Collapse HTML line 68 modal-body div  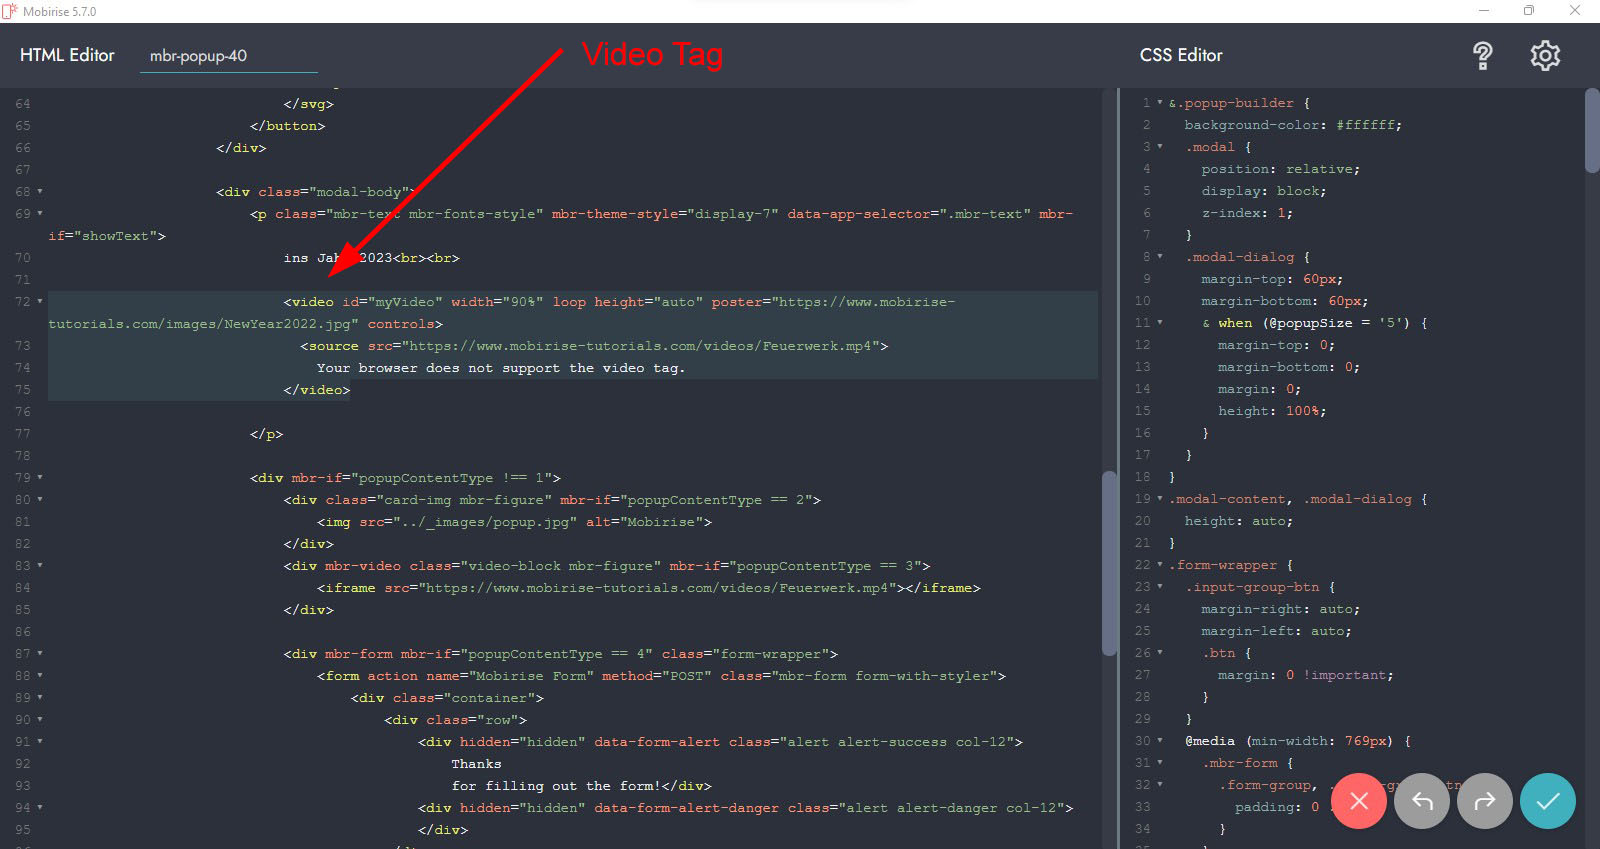point(40,191)
